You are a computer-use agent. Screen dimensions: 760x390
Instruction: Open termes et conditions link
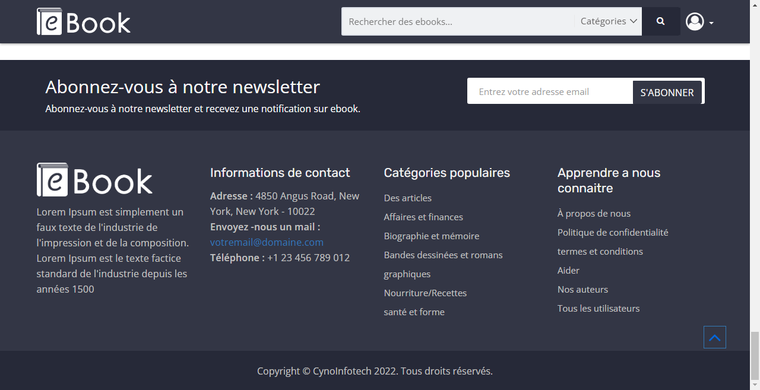(x=600, y=251)
